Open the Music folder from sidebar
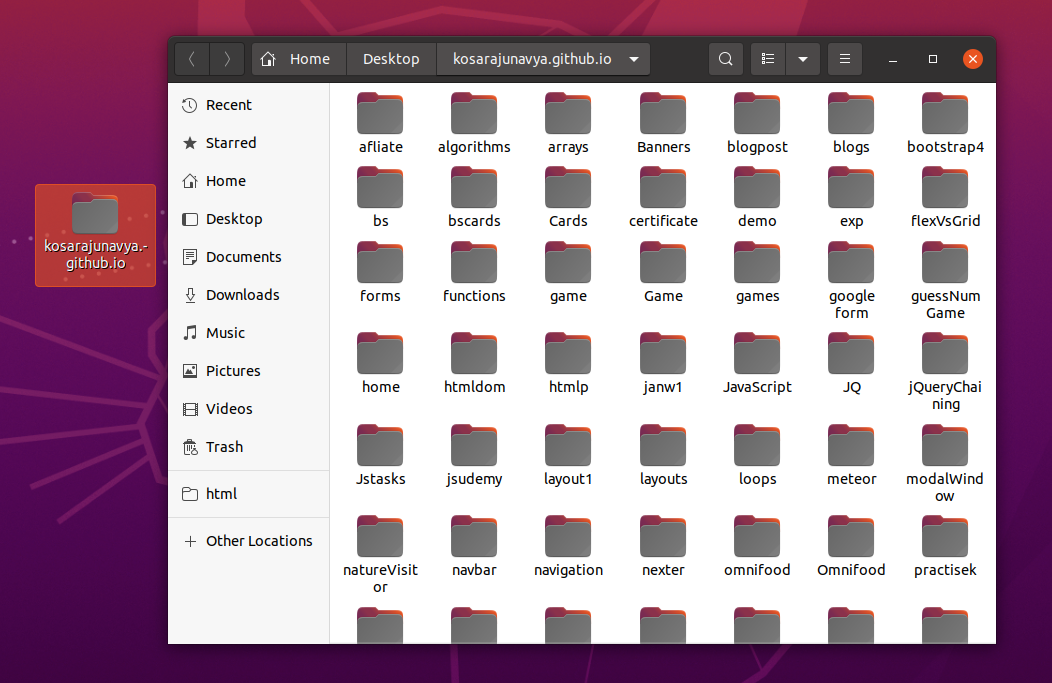Viewport: 1052px width, 683px height. (x=225, y=333)
